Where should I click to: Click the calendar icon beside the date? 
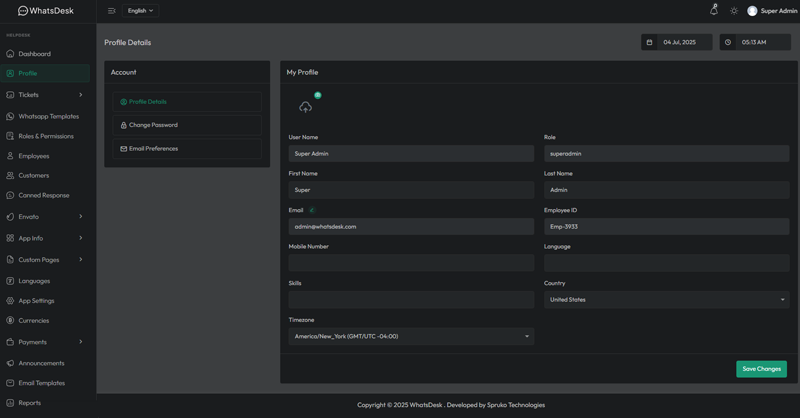pos(649,42)
